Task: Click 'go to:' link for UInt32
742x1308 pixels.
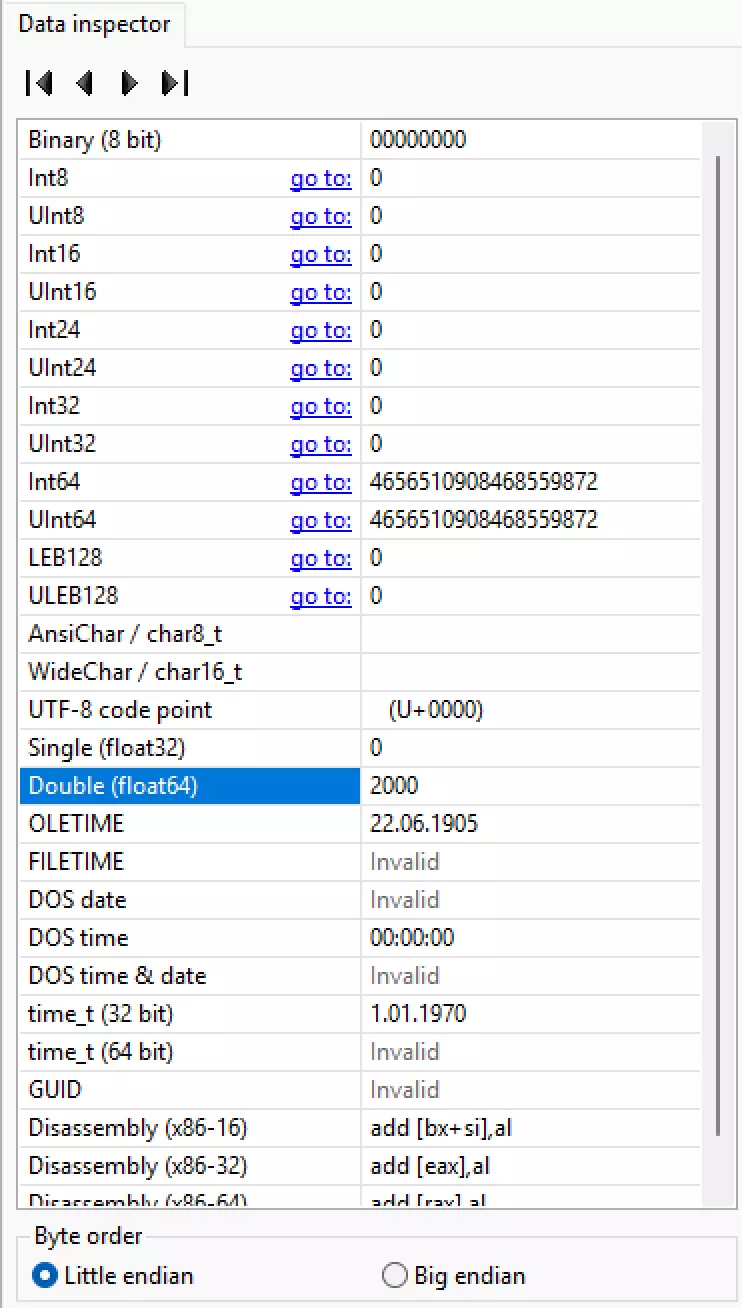Action: click(320, 445)
